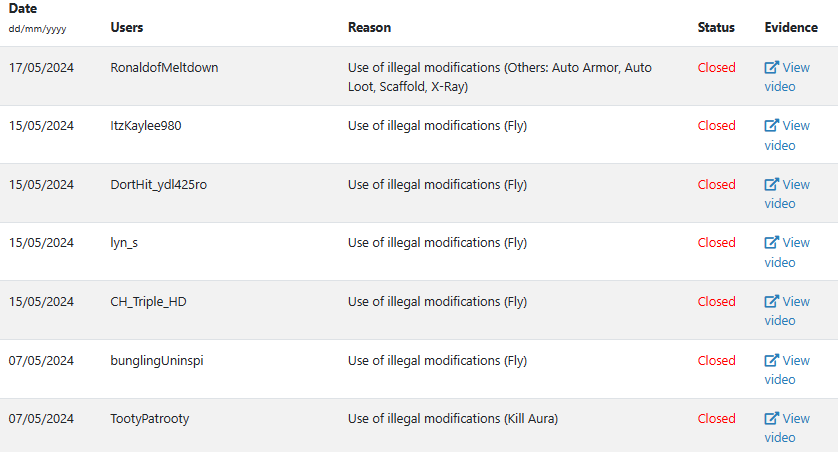838x452 pixels.
Task: View video link for Kill Aura report
Action: coord(787,428)
